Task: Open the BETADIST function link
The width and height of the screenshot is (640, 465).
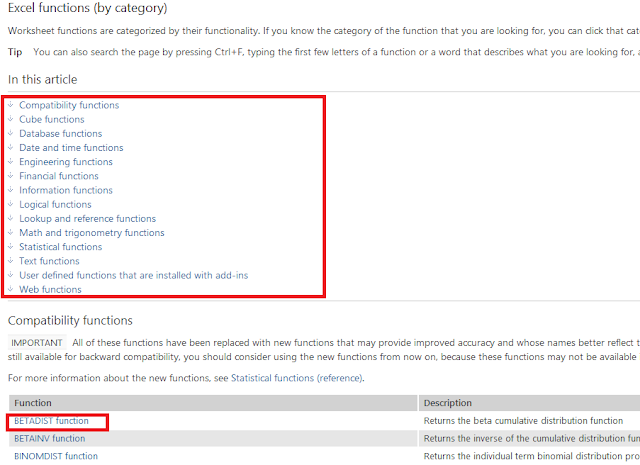Action: coord(51,421)
